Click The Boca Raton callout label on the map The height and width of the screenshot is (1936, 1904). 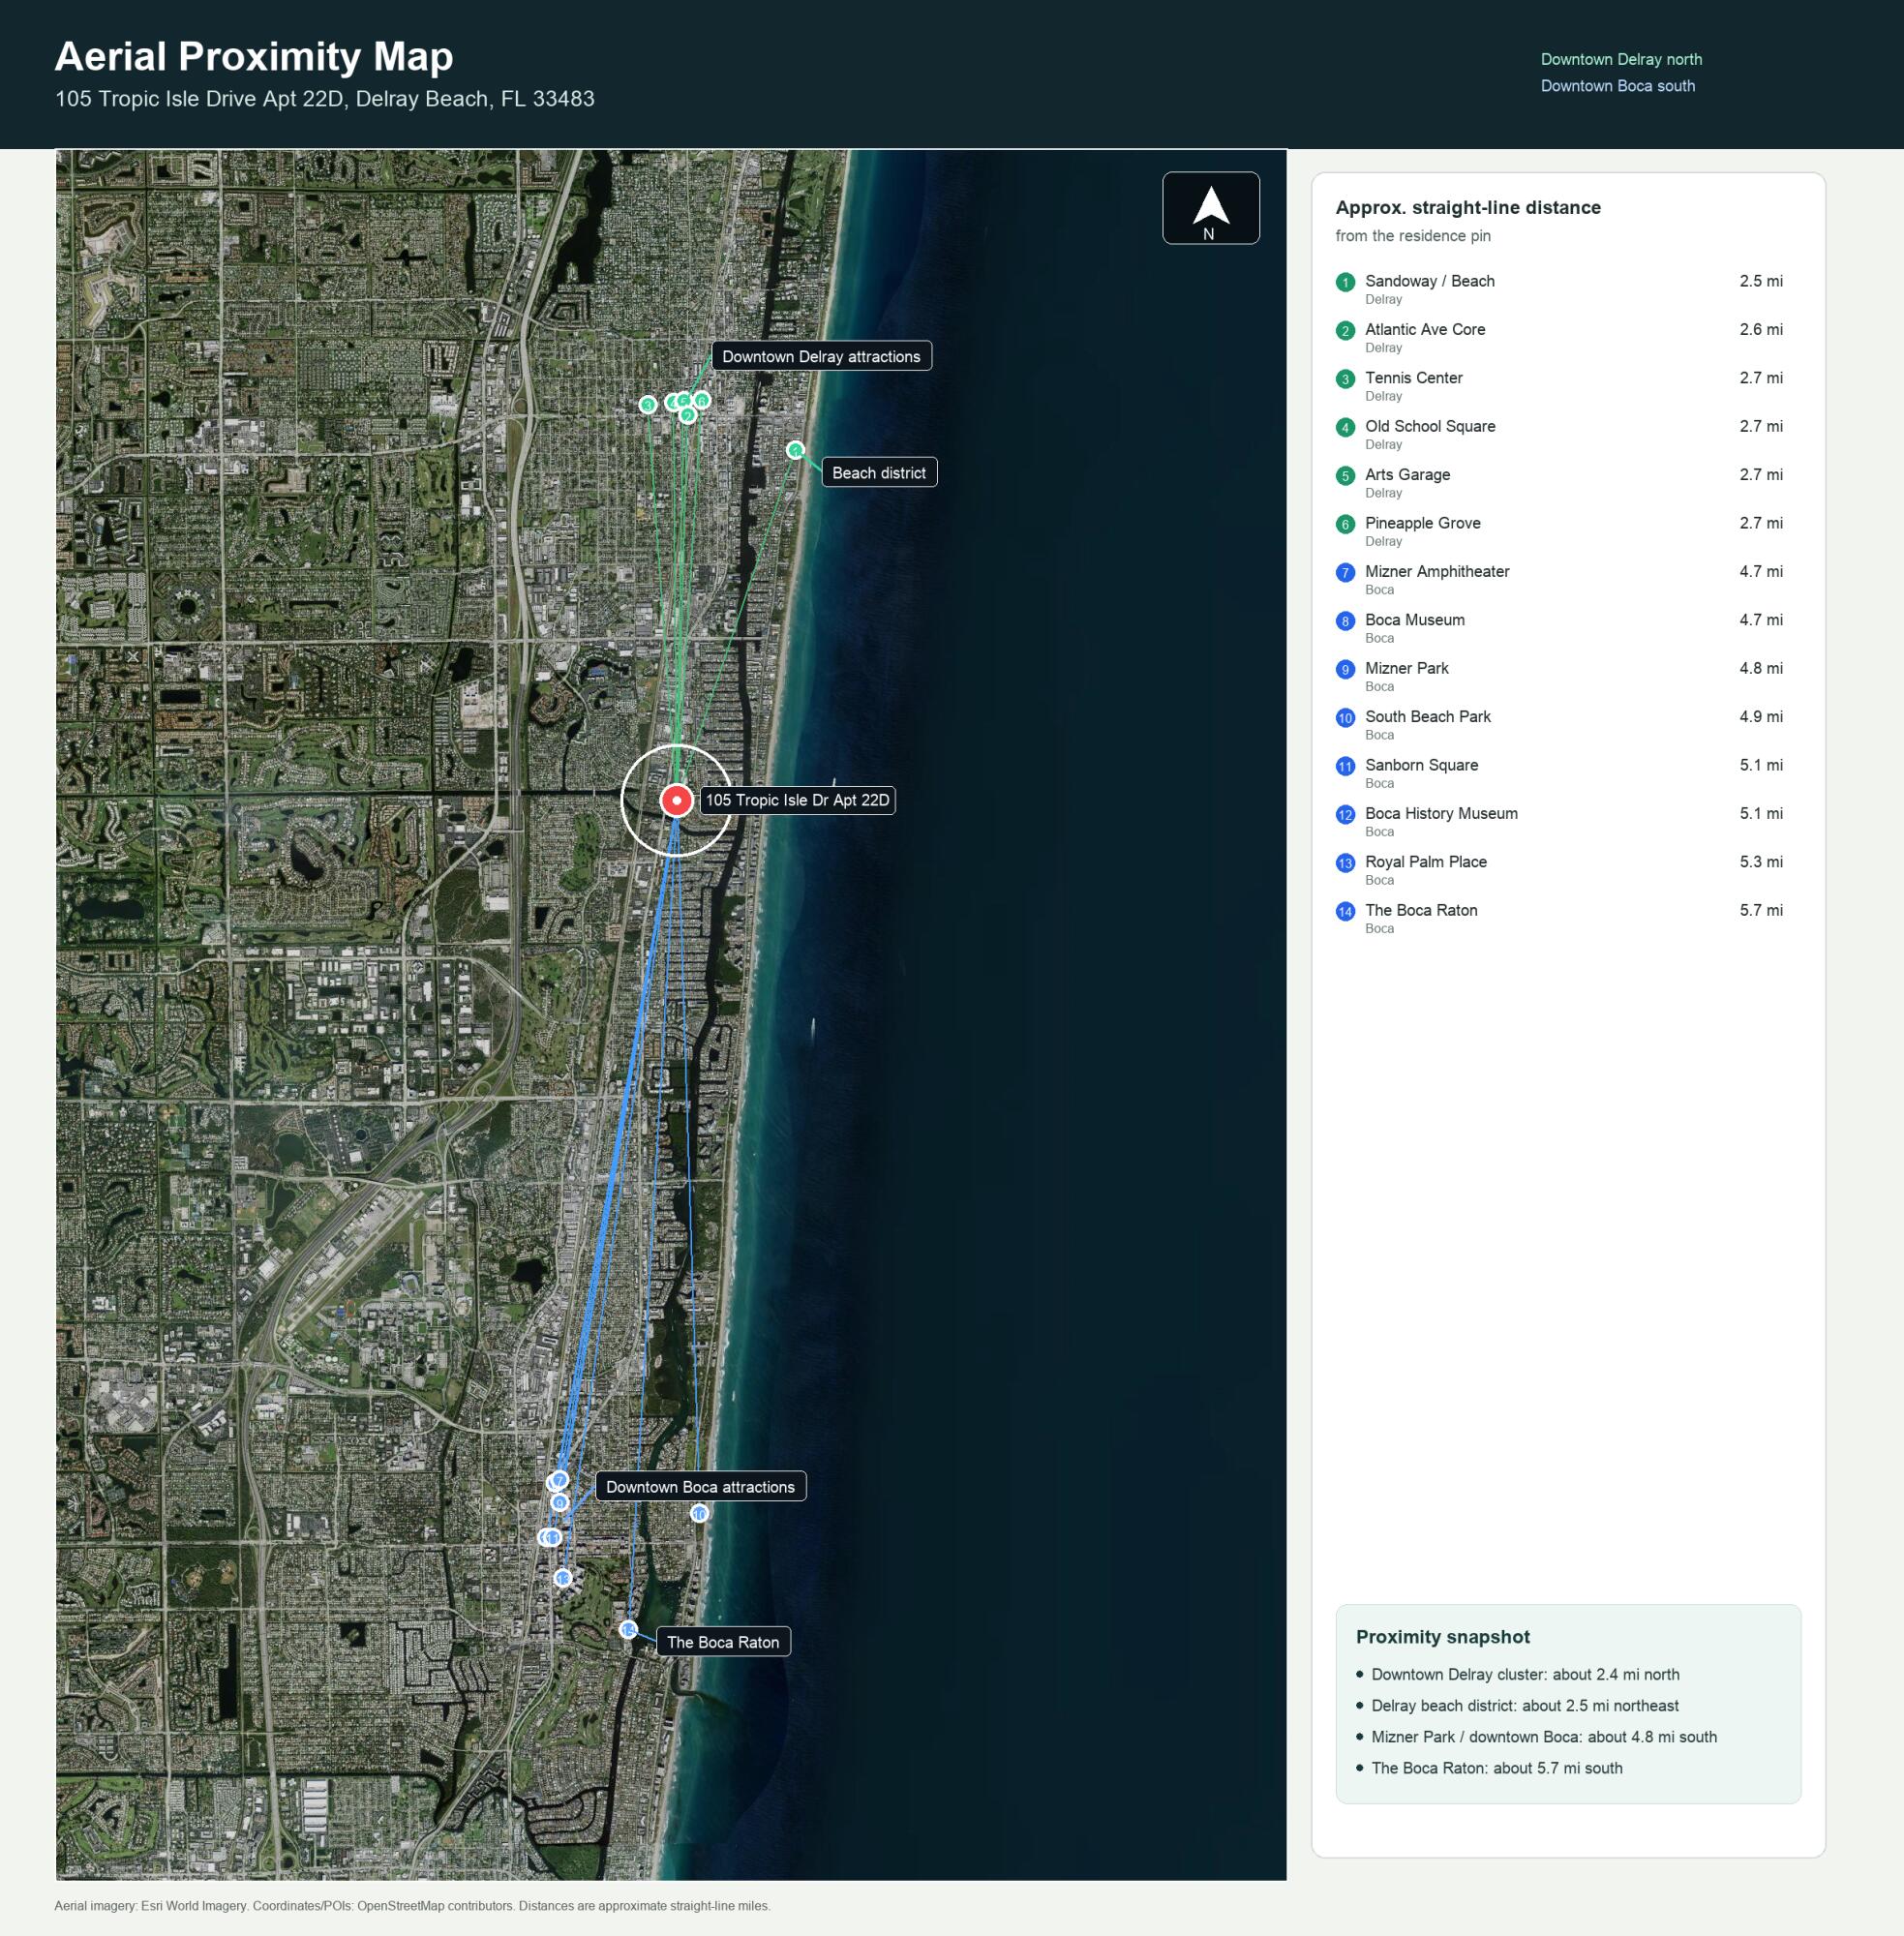click(723, 1641)
